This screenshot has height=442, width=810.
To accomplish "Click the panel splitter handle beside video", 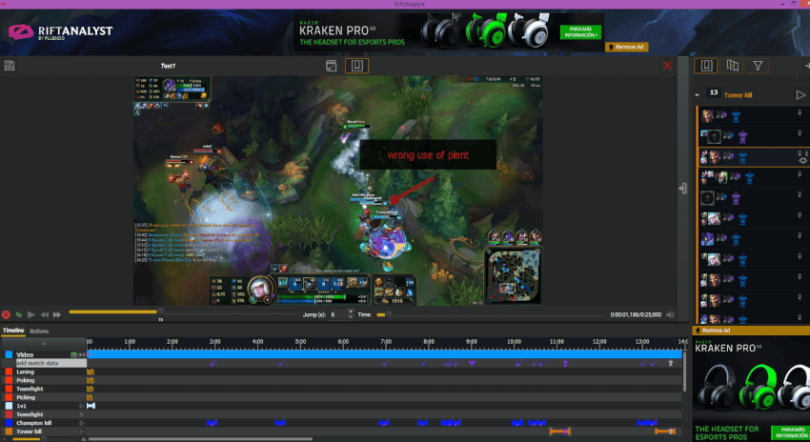I will coord(683,188).
